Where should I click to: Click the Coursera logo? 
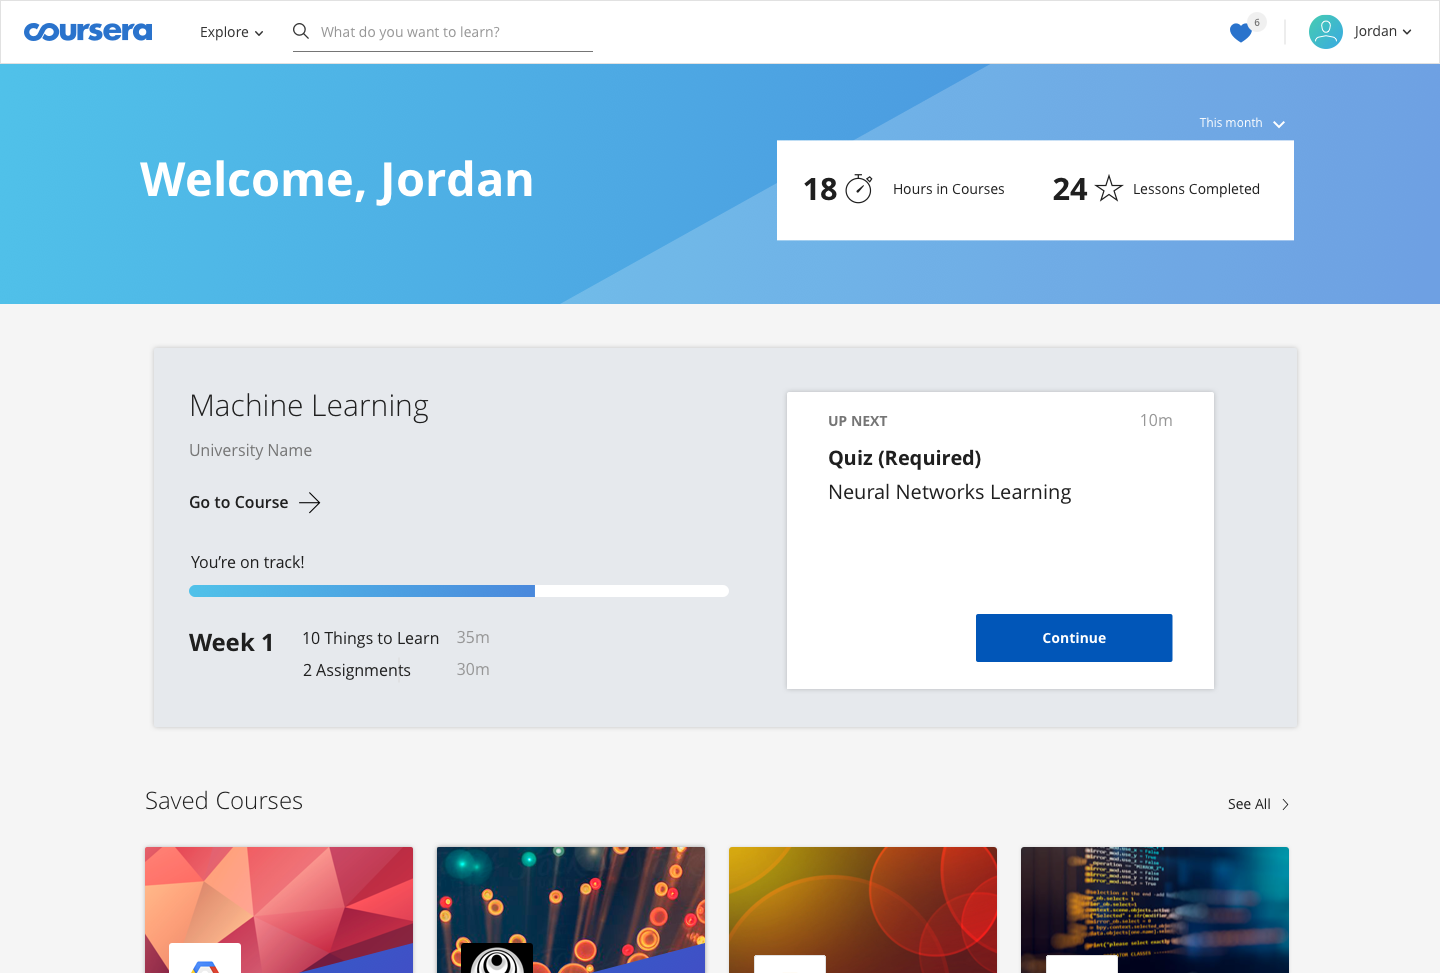[x=88, y=32]
